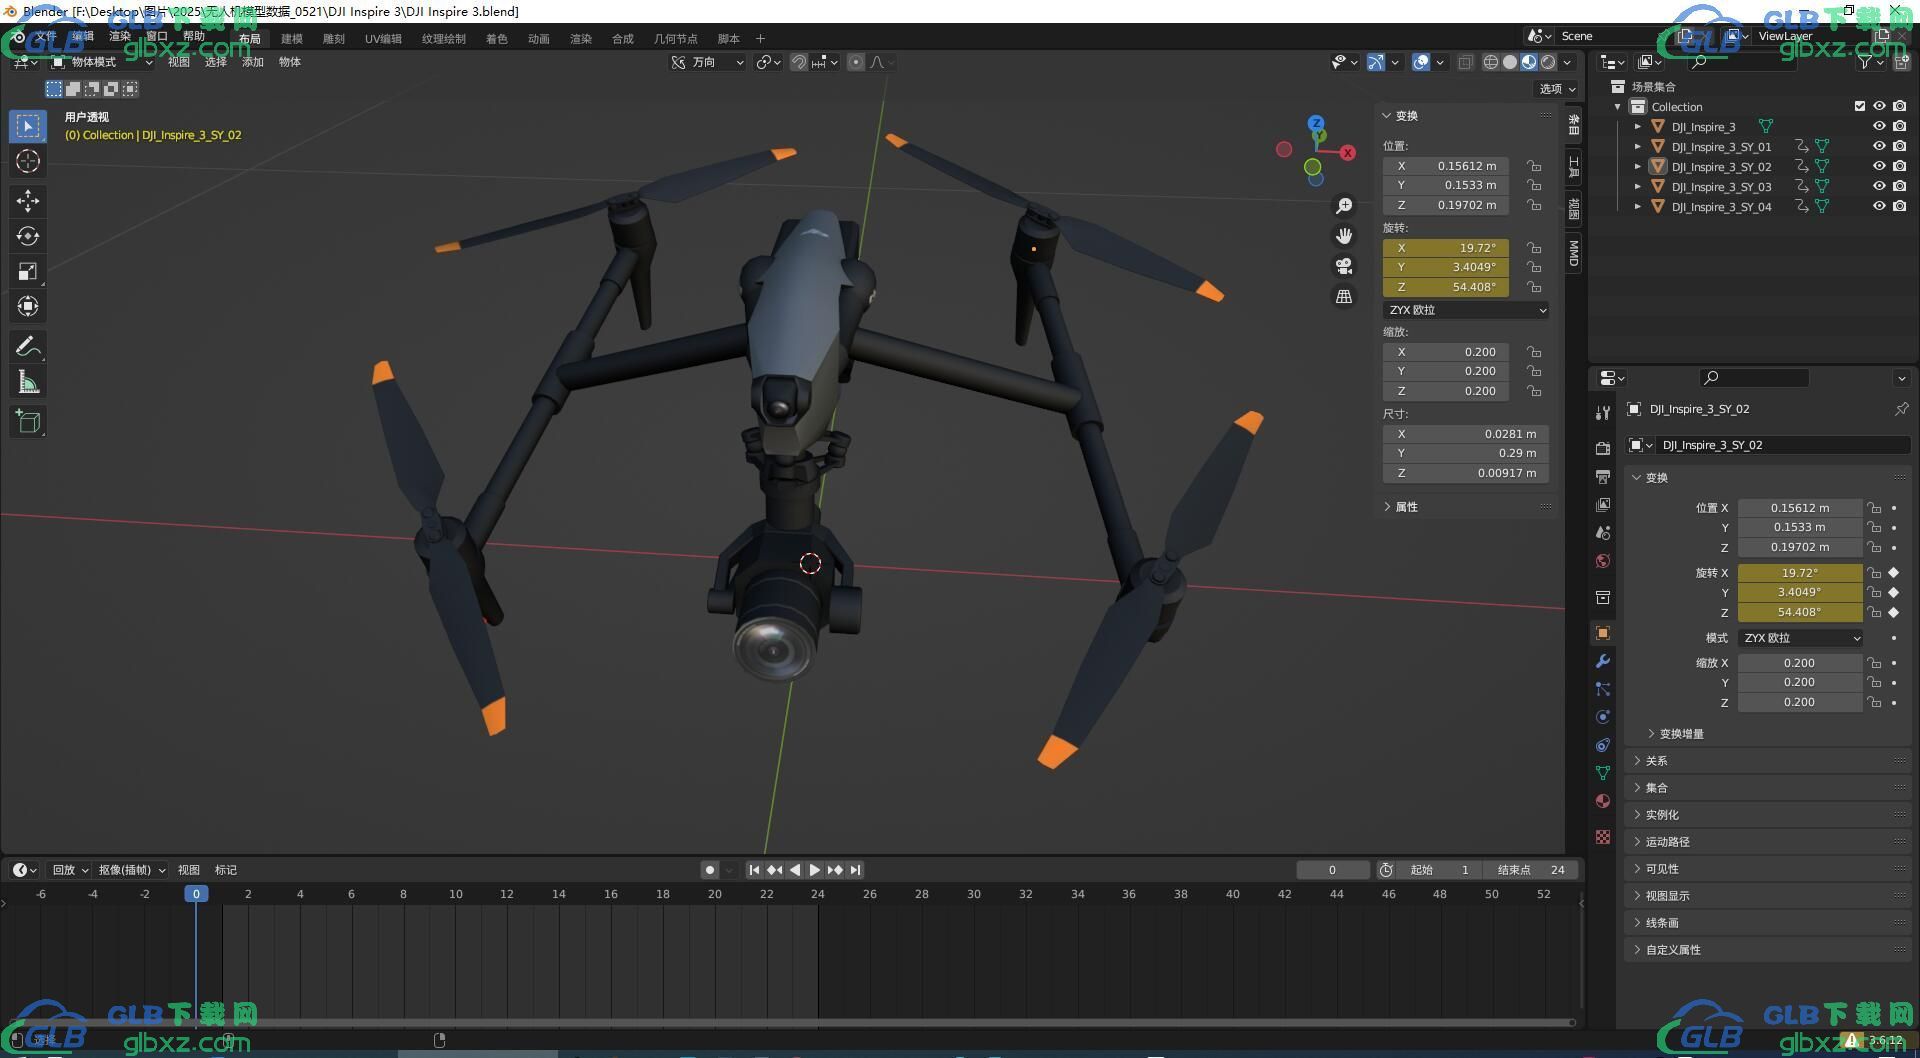Click the rotation X value field in sidebar

point(1446,248)
